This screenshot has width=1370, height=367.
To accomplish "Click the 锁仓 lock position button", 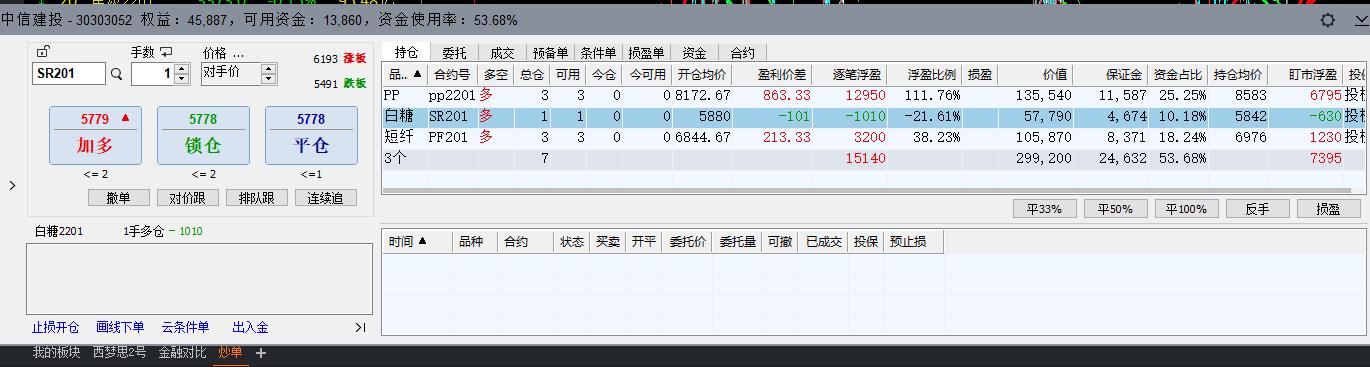I will (x=203, y=135).
